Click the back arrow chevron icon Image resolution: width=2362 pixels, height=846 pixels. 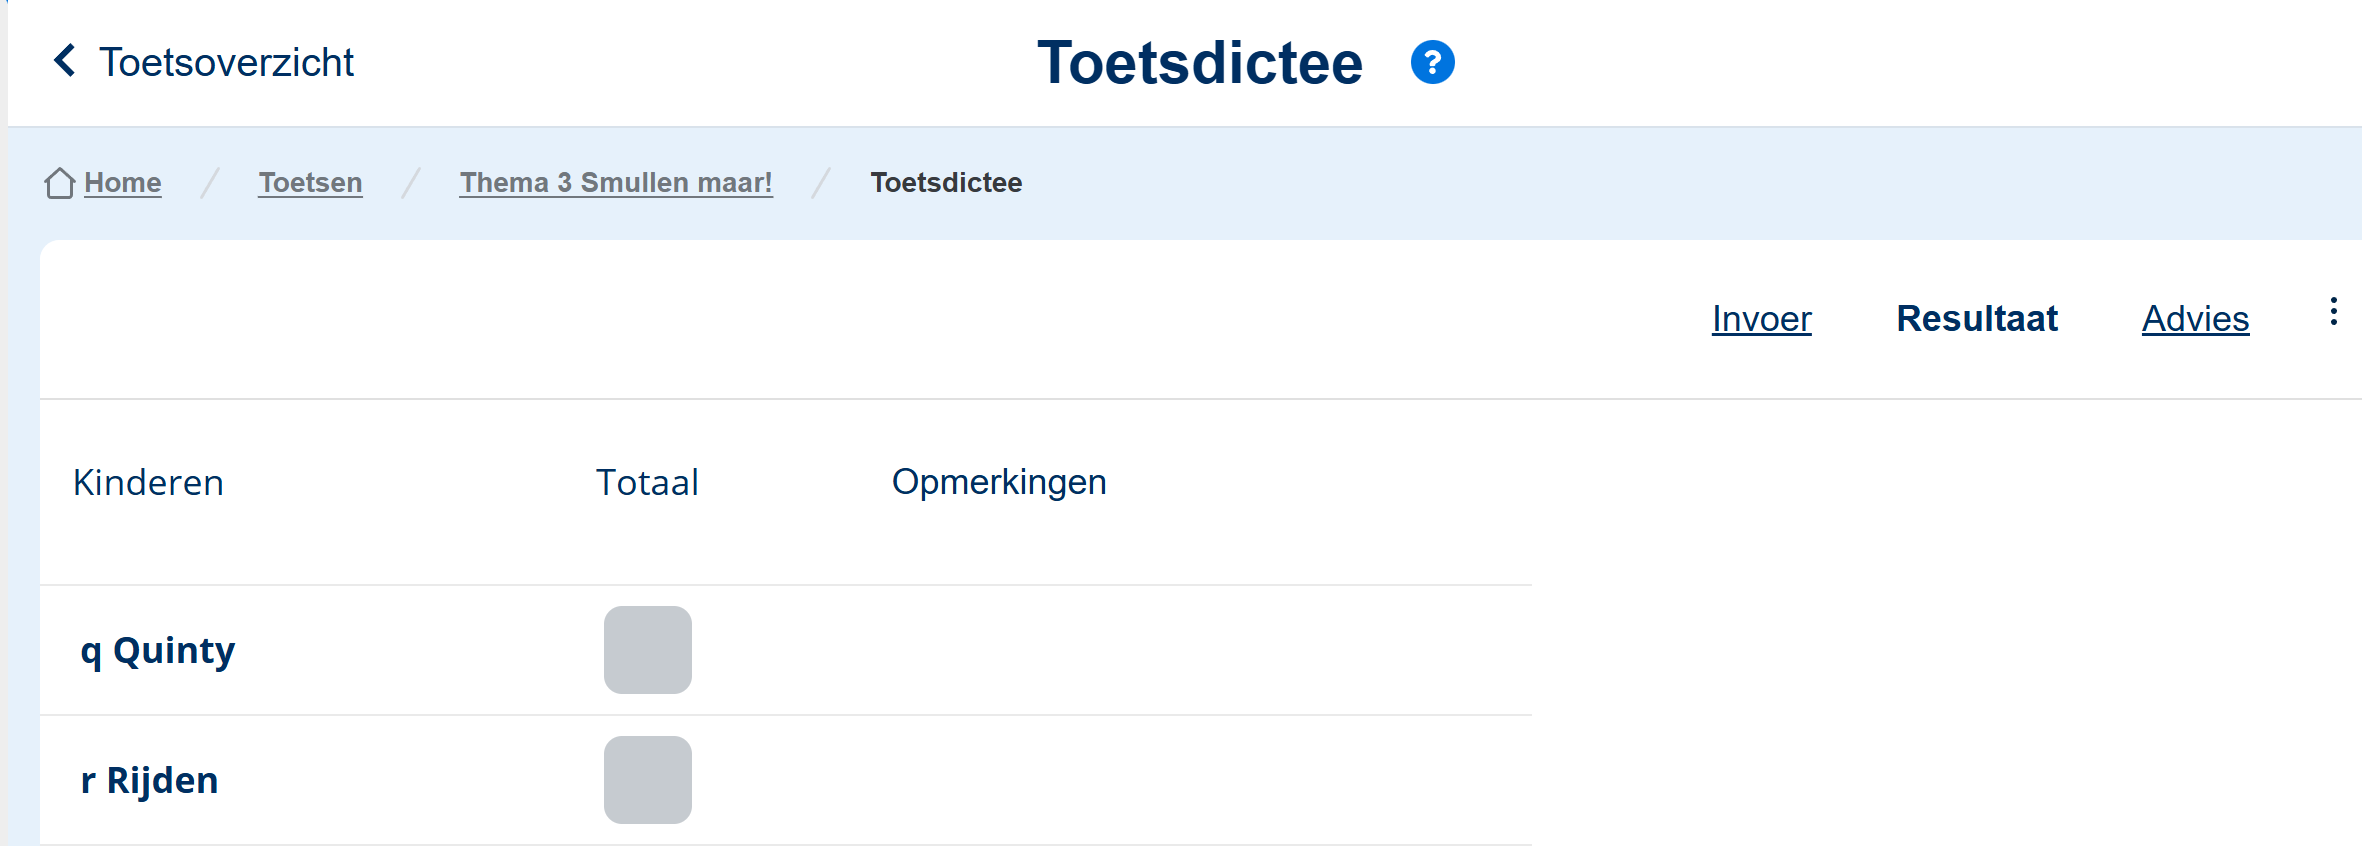(65, 61)
